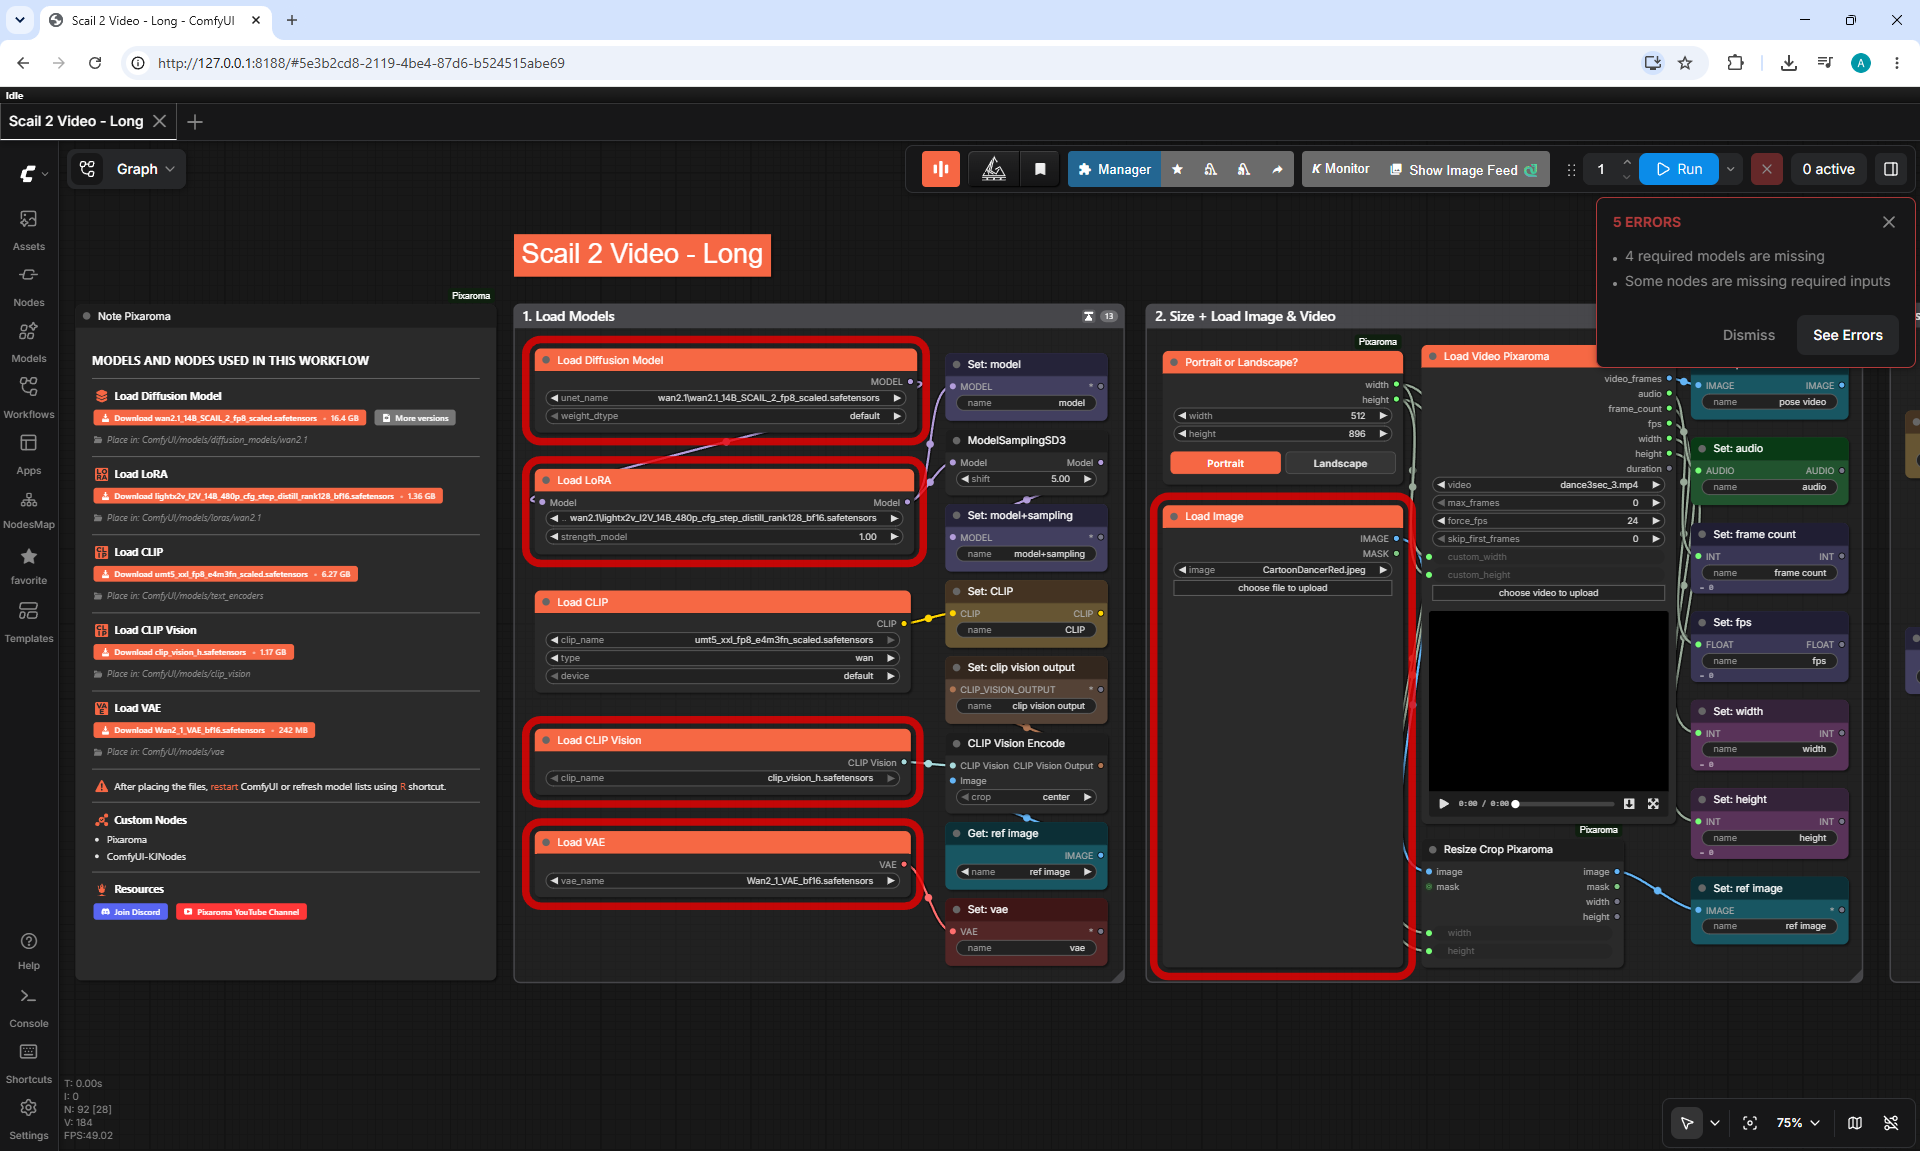Open pointer mode dropdown chevron
The image size is (1920, 1151).
[1715, 1123]
